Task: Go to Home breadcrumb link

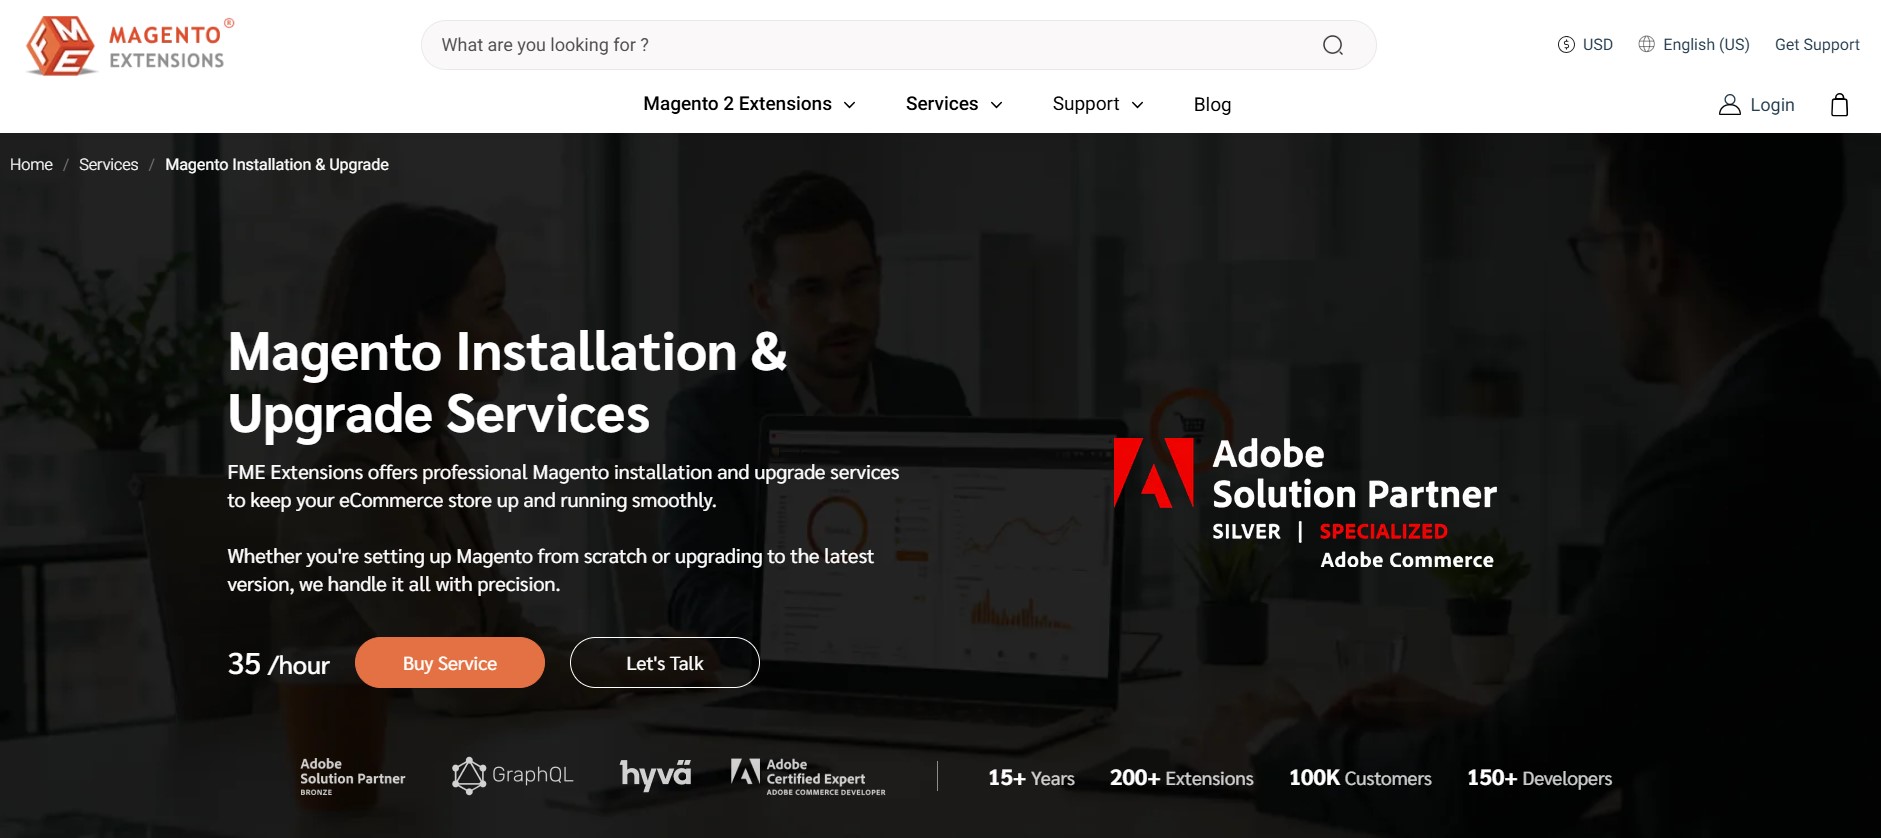Action: click(31, 165)
